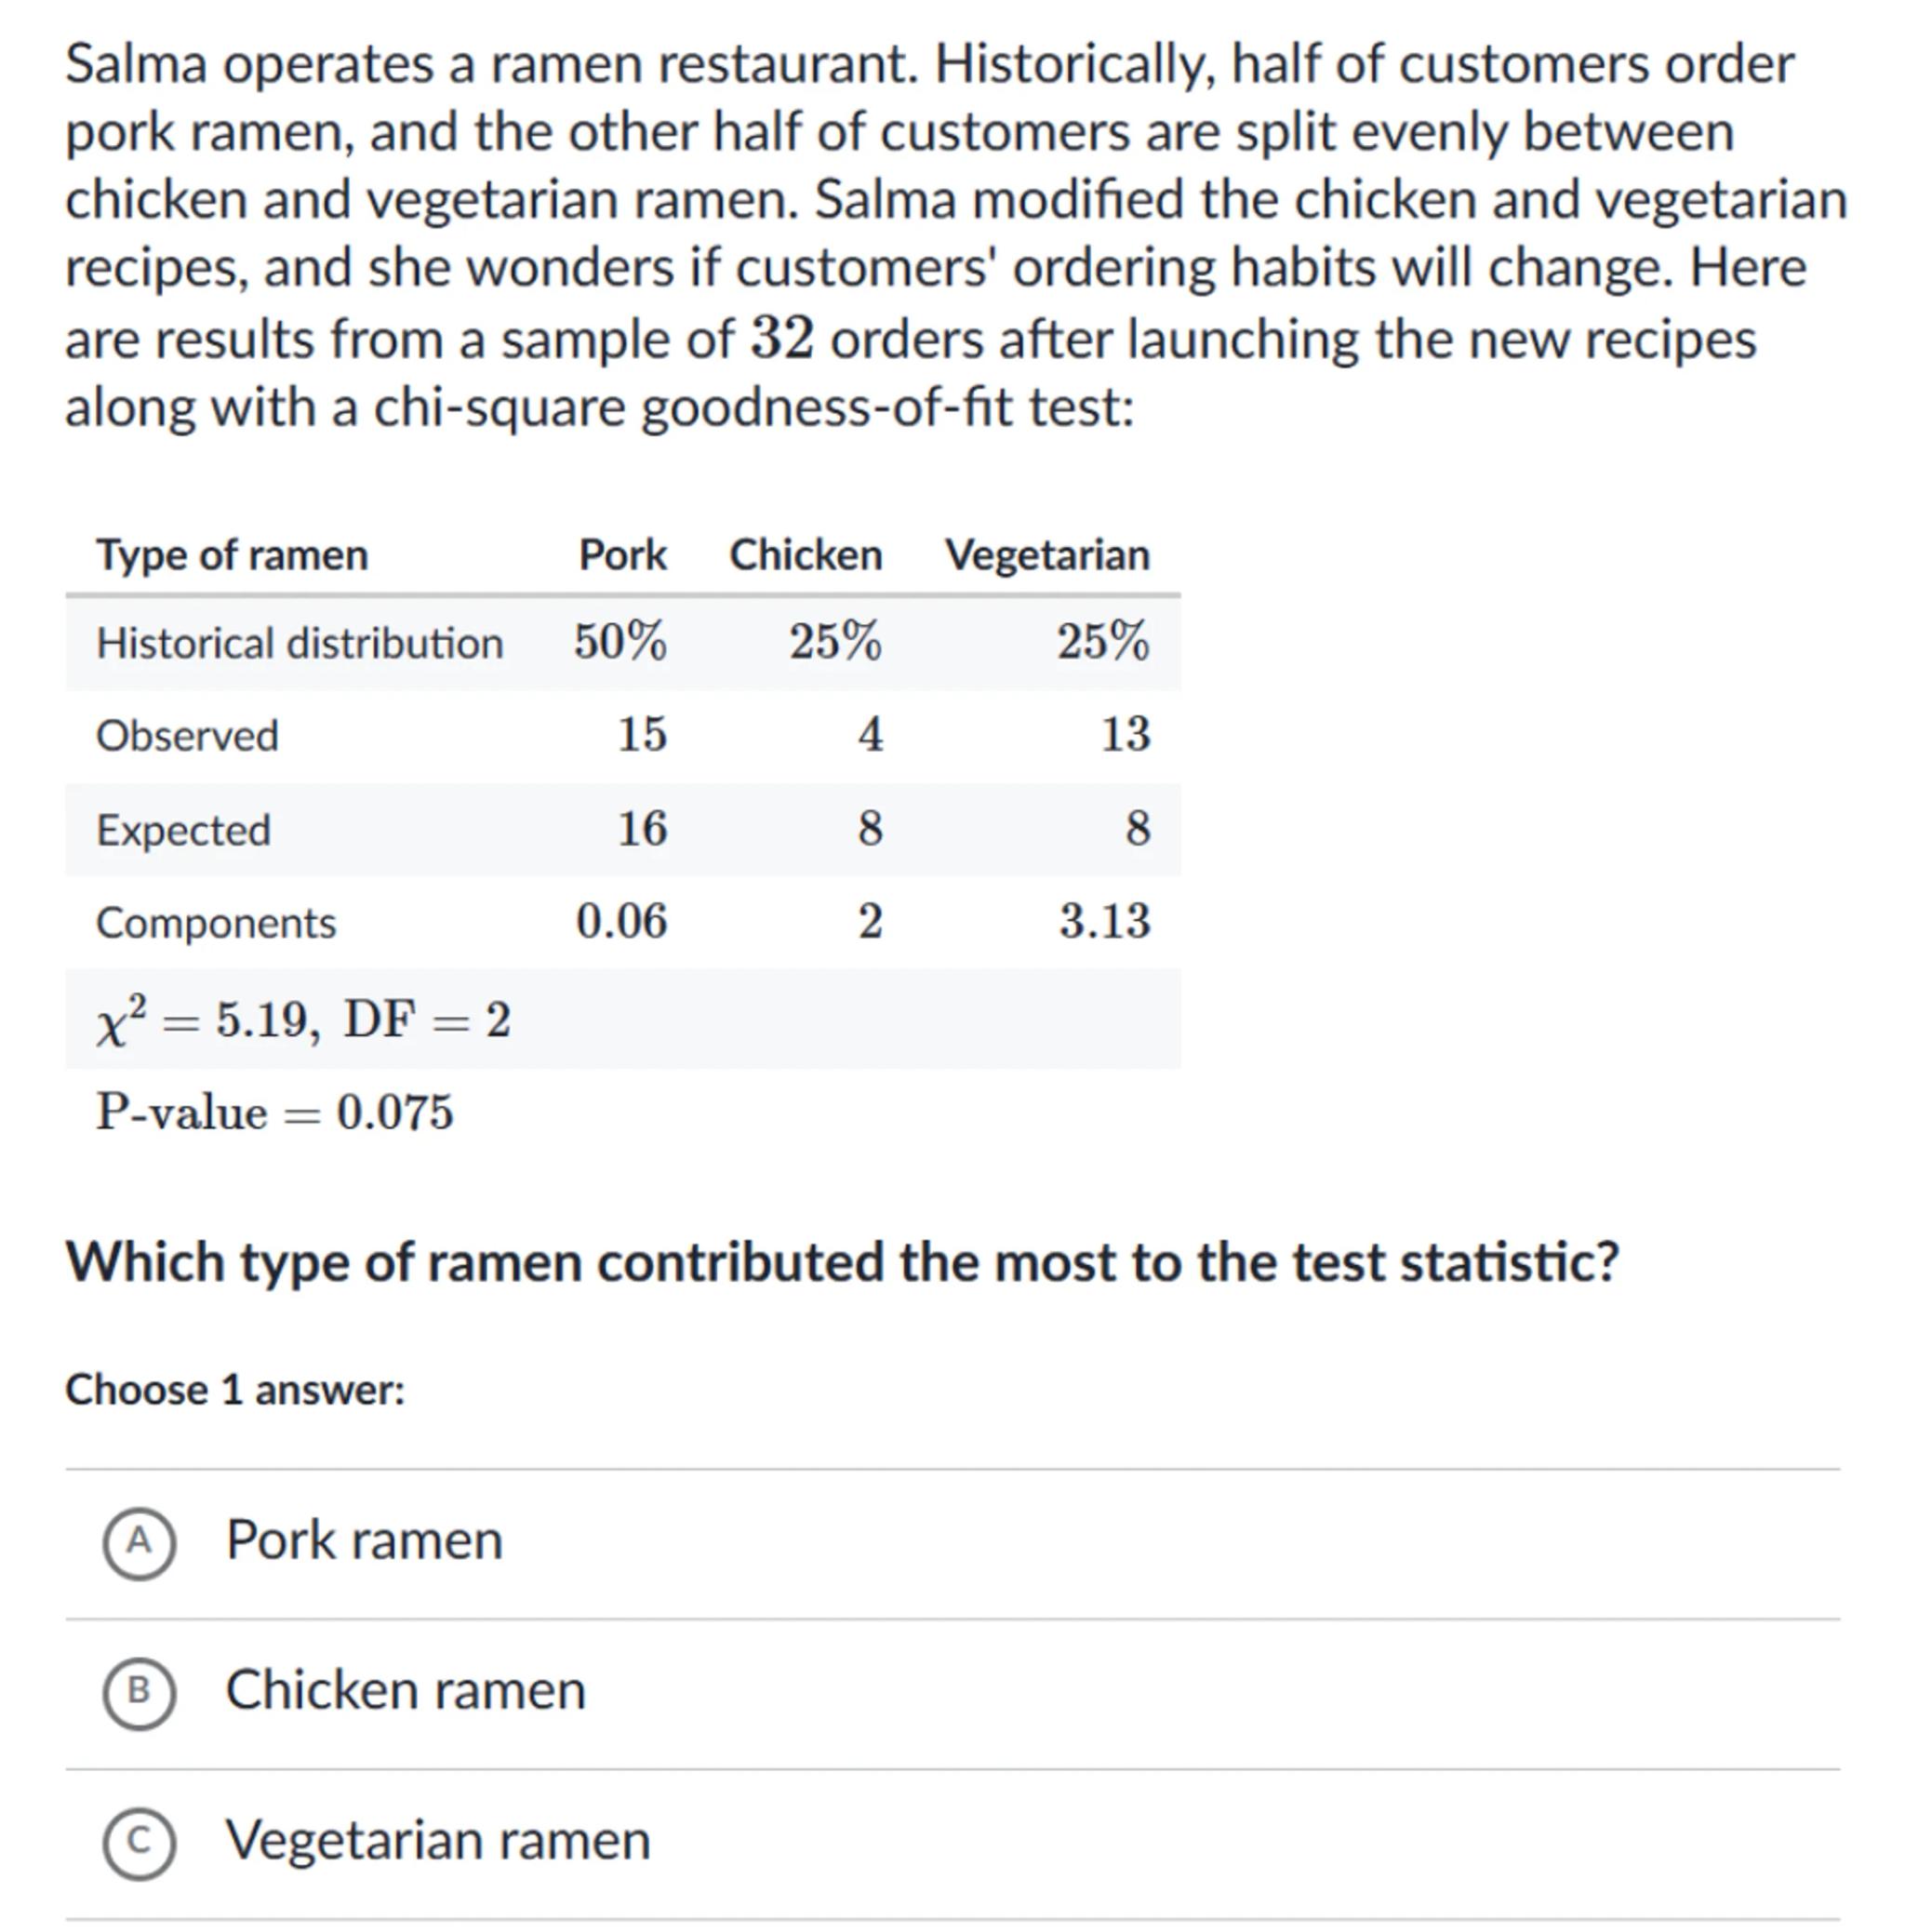Image resolution: width=1905 pixels, height=1932 pixels.
Task: Click the Vegetarian component value 3.13
Action: (1105, 921)
